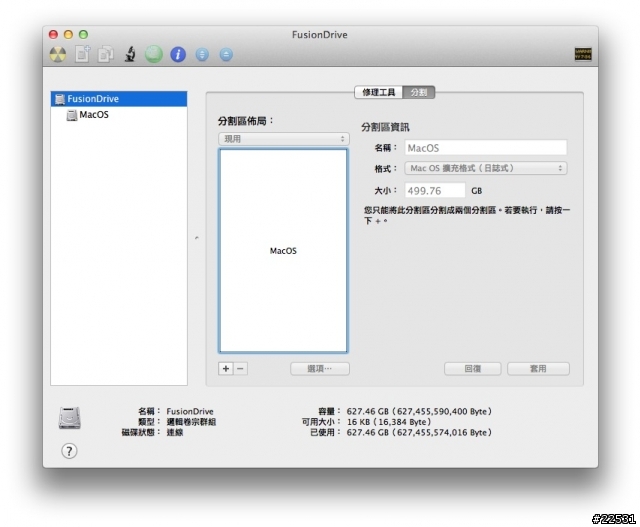
Task: Click the yellow minimize window button
Action: [68, 35]
